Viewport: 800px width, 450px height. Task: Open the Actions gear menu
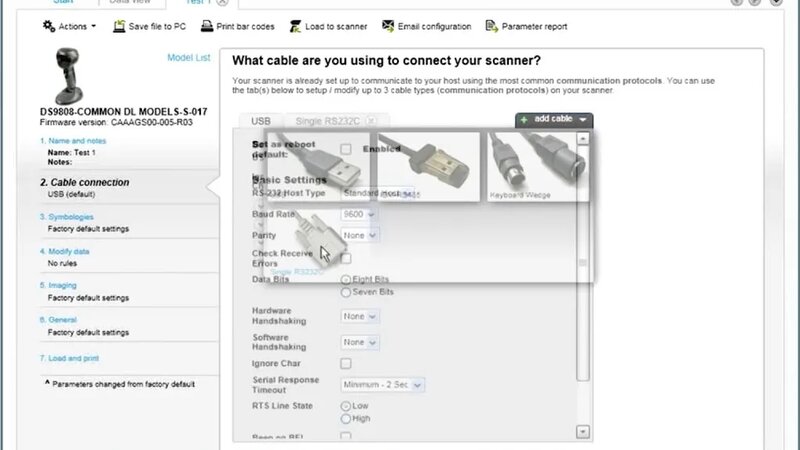69,27
